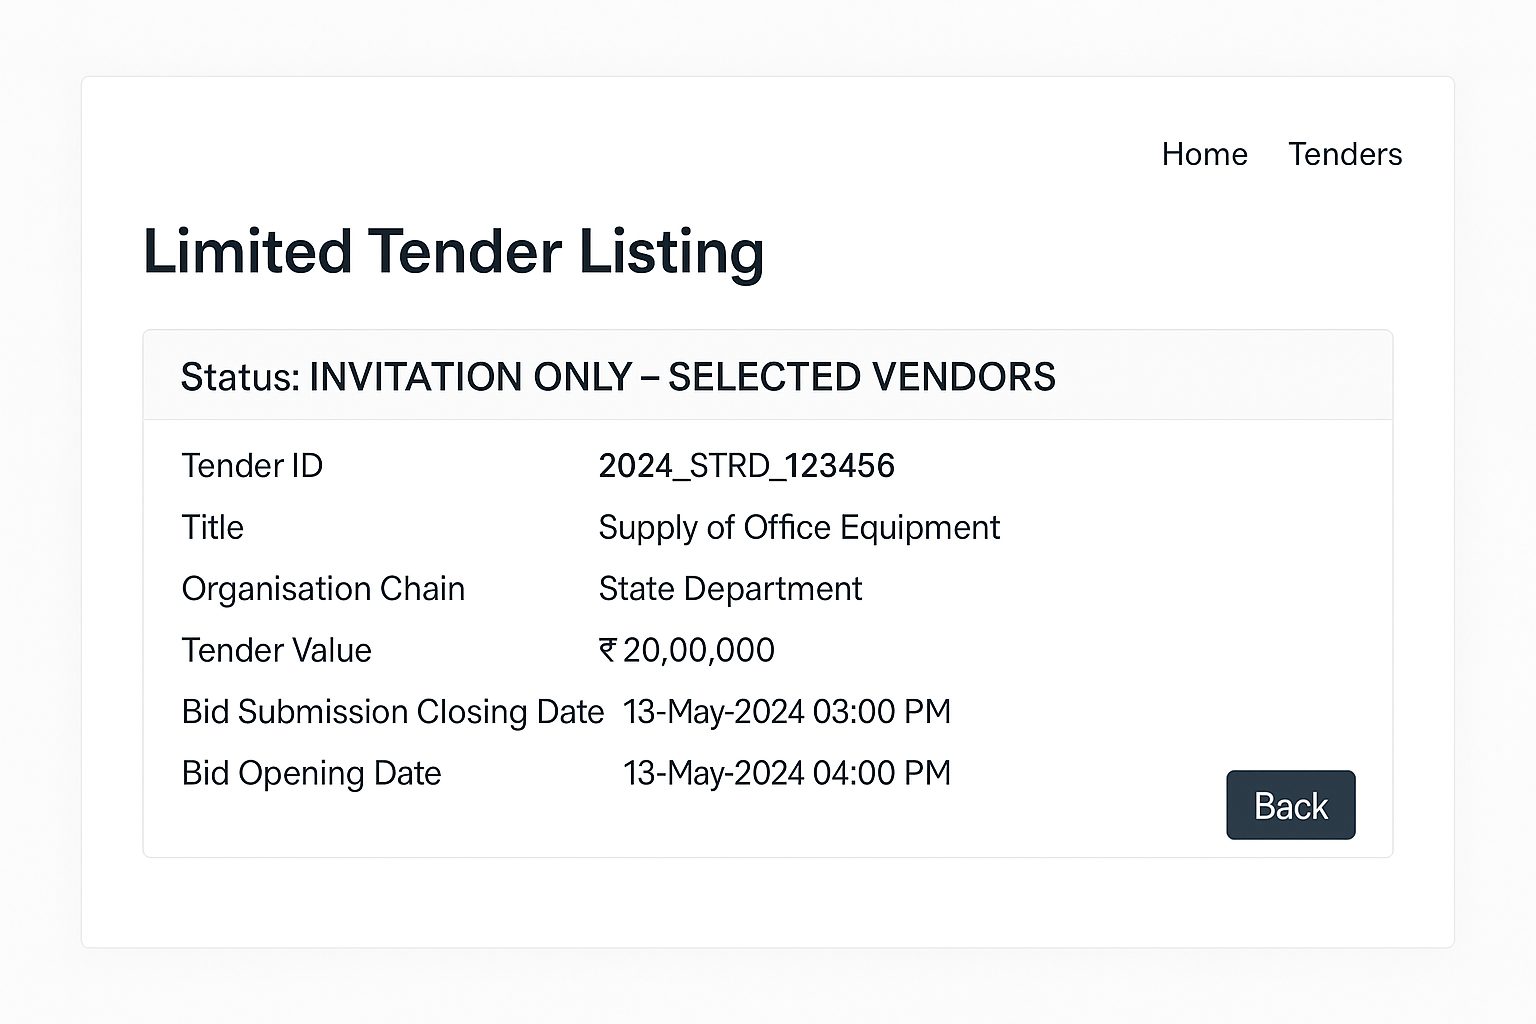
Task: Select the Limited Tender Listing heading
Action: (x=454, y=251)
